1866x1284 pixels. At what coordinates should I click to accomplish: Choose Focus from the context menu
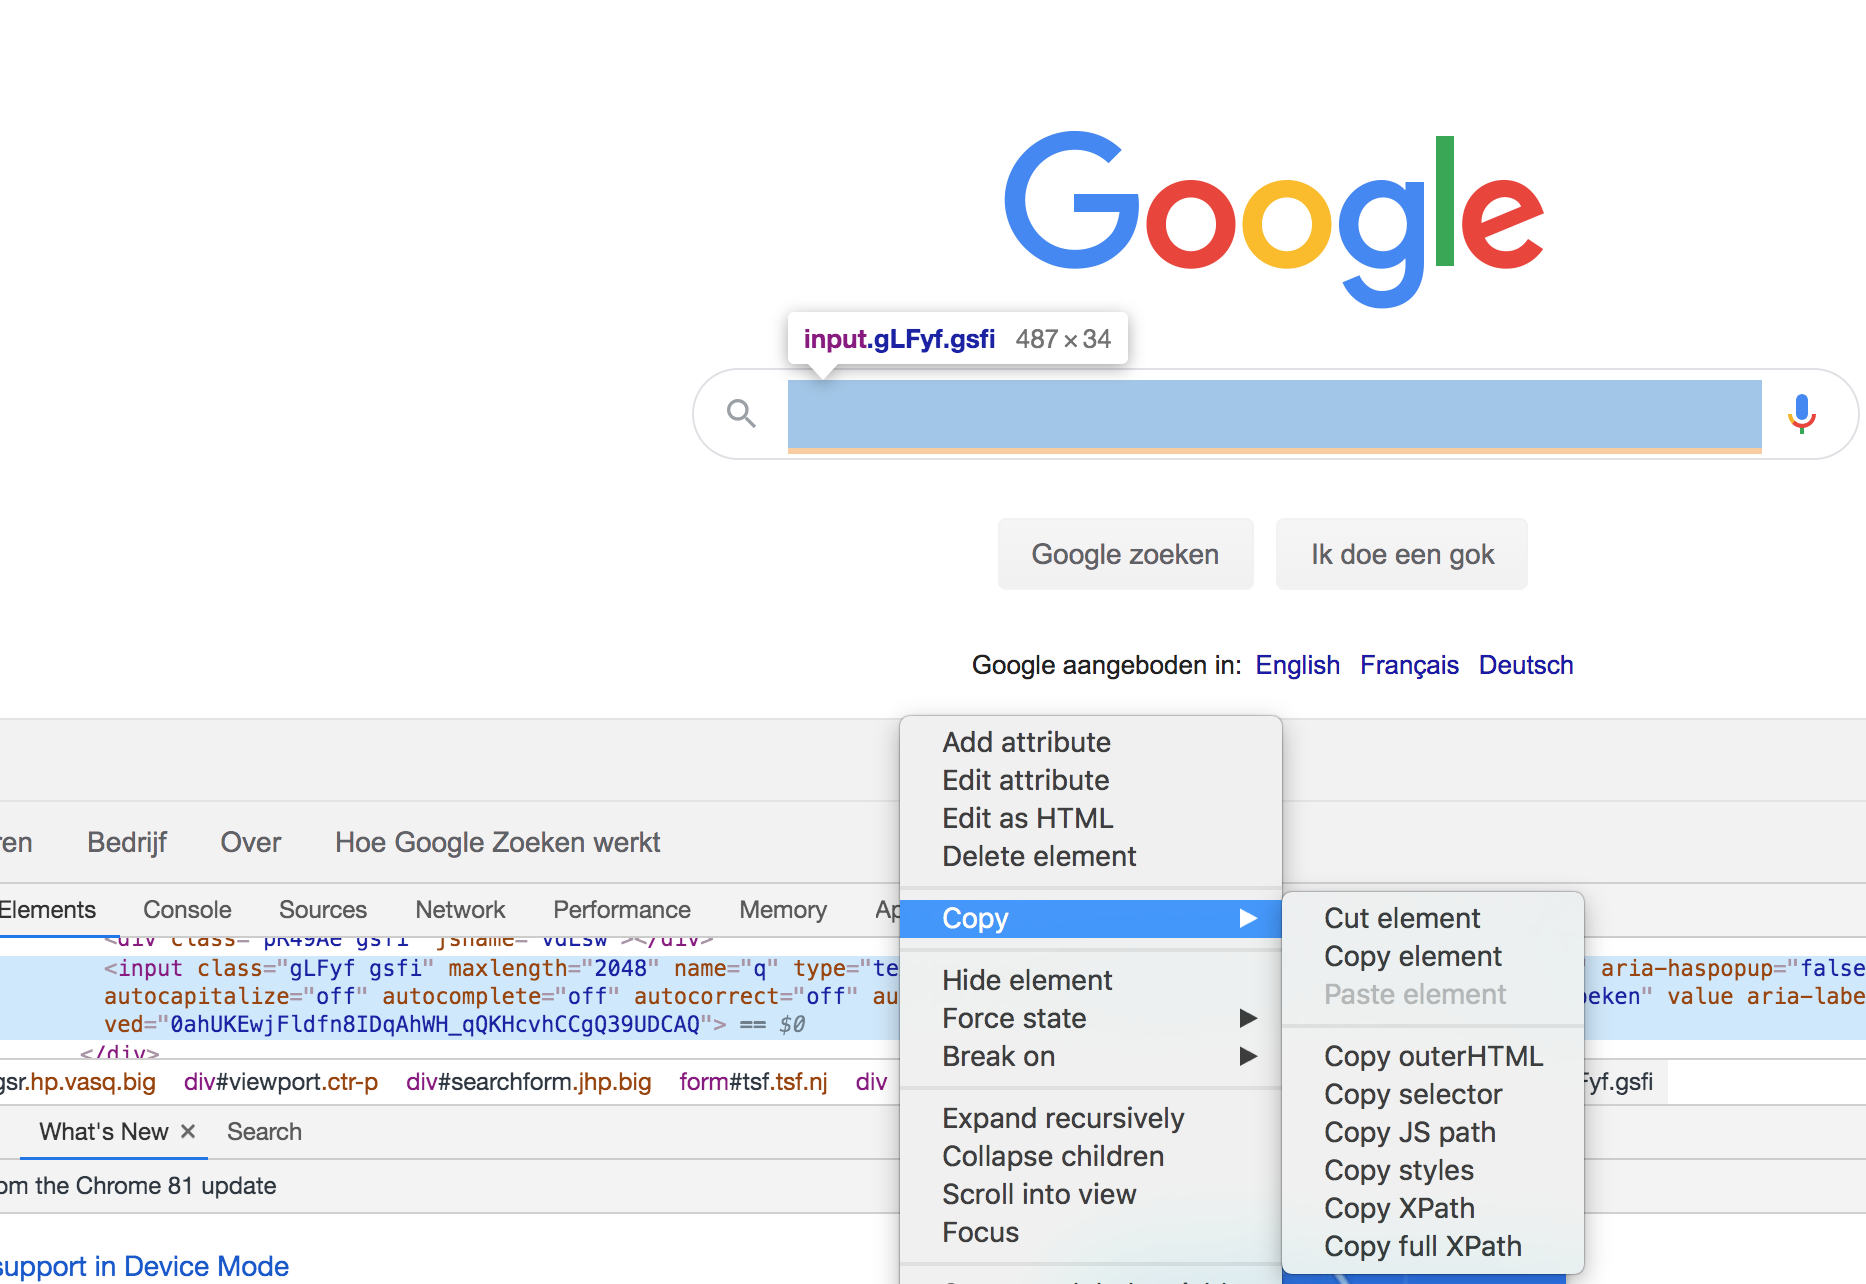point(1090,1232)
